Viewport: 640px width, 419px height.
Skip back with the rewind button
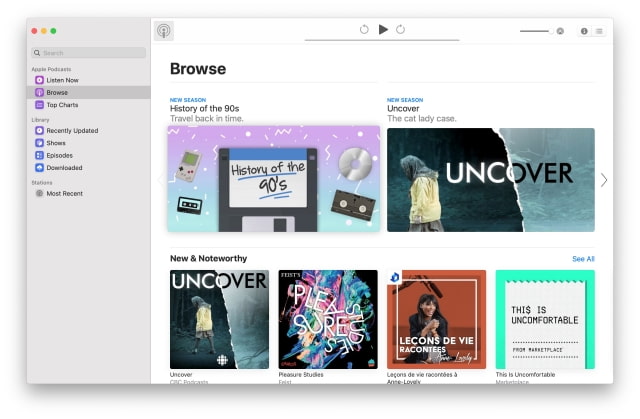pos(364,29)
